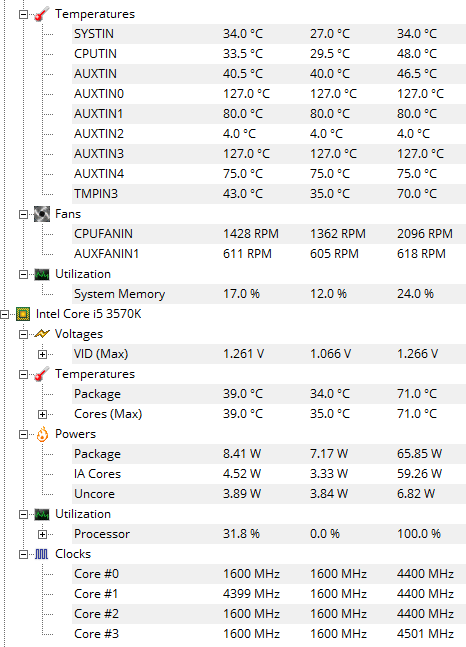Select the CPUFANIN fan label
This screenshot has width=466, height=647.
(x=103, y=234)
